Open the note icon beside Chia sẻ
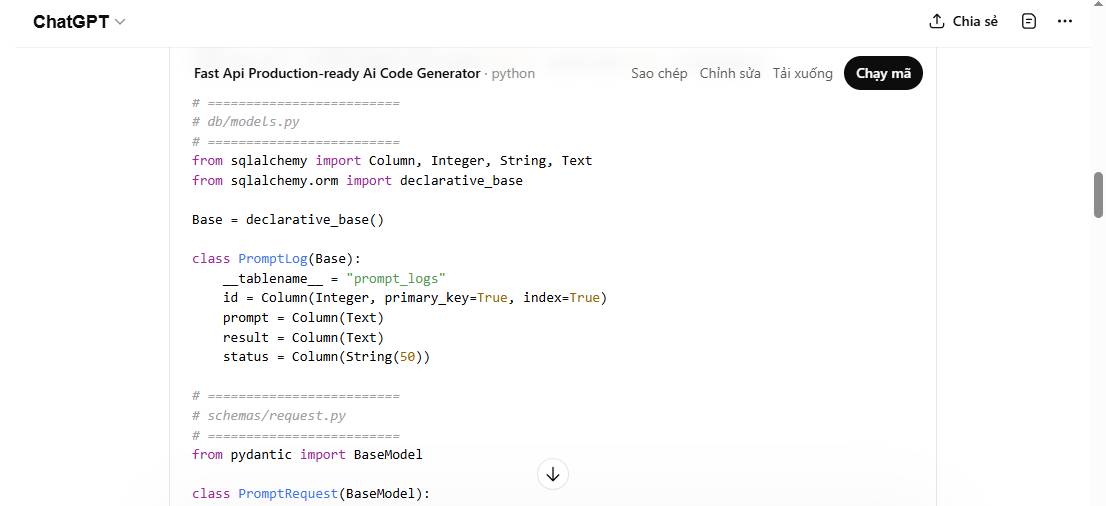This screenshot has width=1106, height=506. pyautogui.click(x=1029, y=21)
